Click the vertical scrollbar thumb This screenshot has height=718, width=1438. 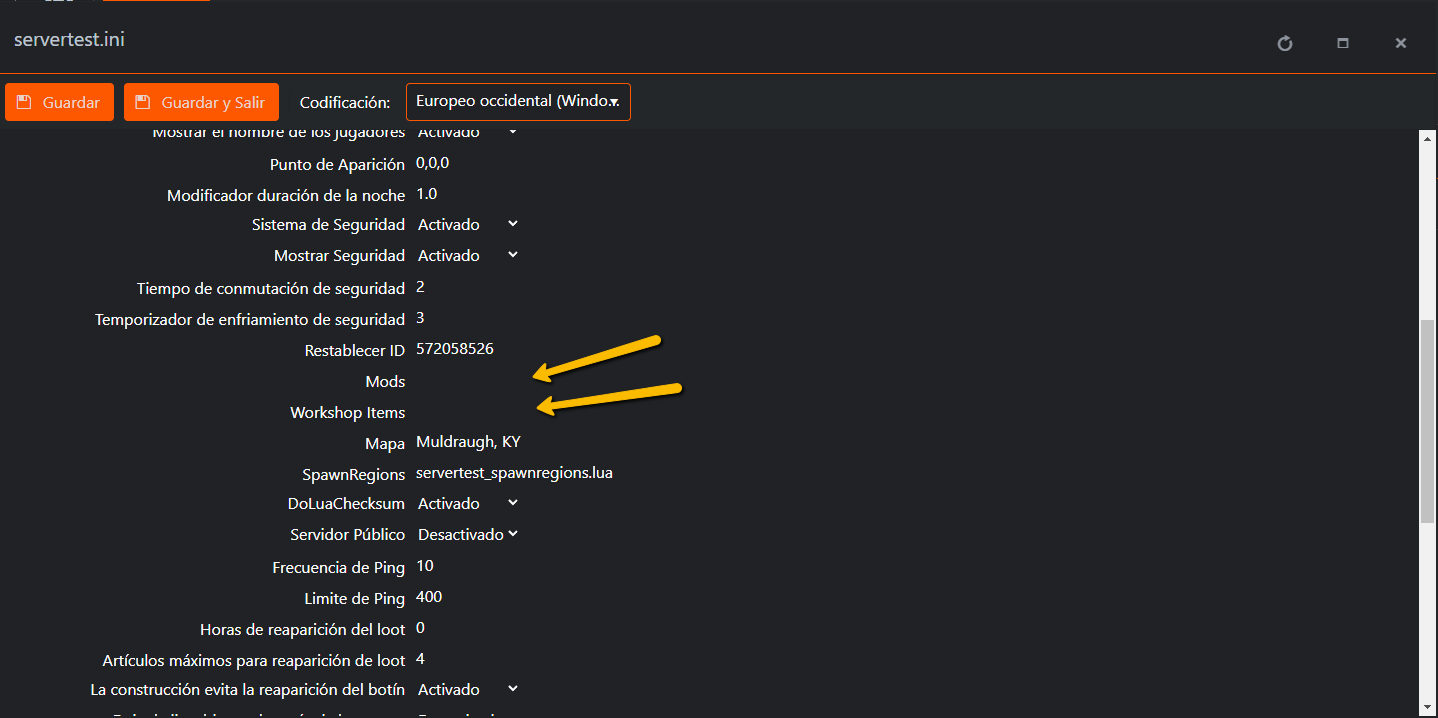point(1427,420)
